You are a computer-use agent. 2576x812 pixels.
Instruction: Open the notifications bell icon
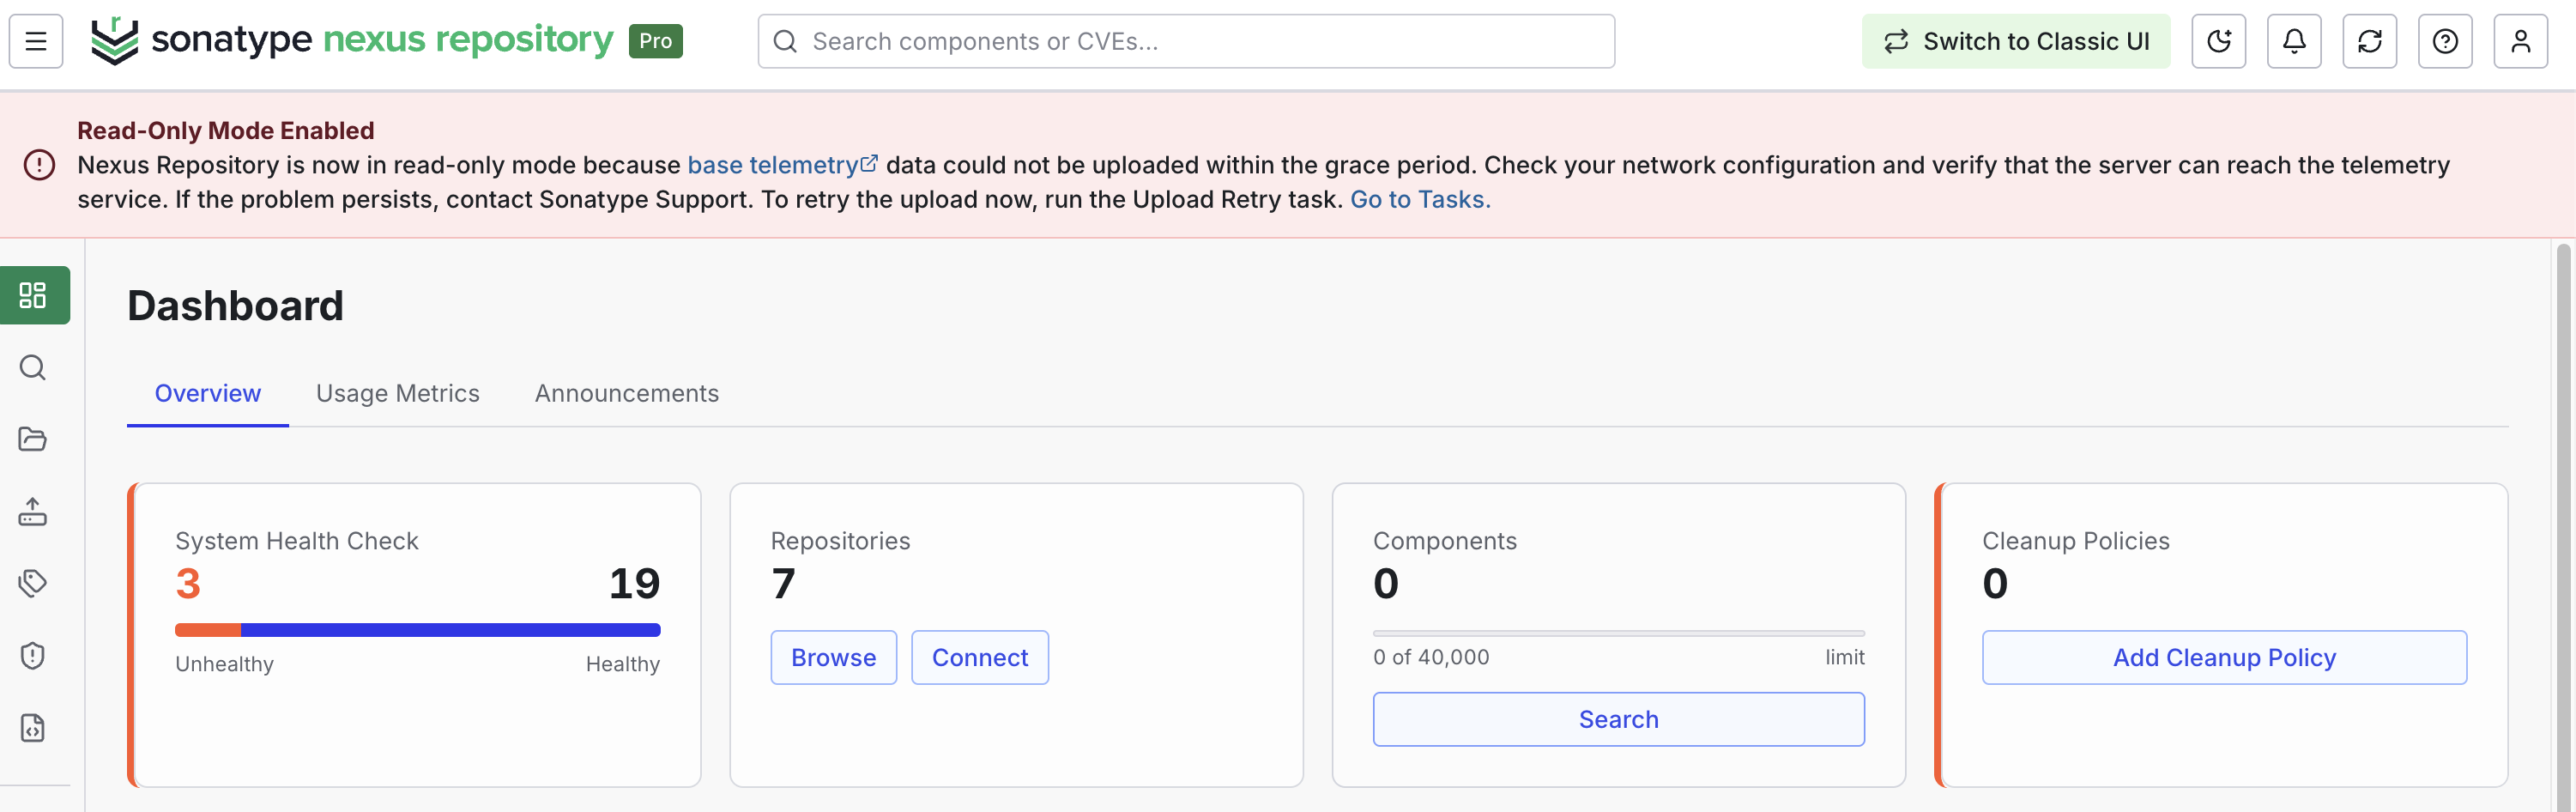point(2294,41)
